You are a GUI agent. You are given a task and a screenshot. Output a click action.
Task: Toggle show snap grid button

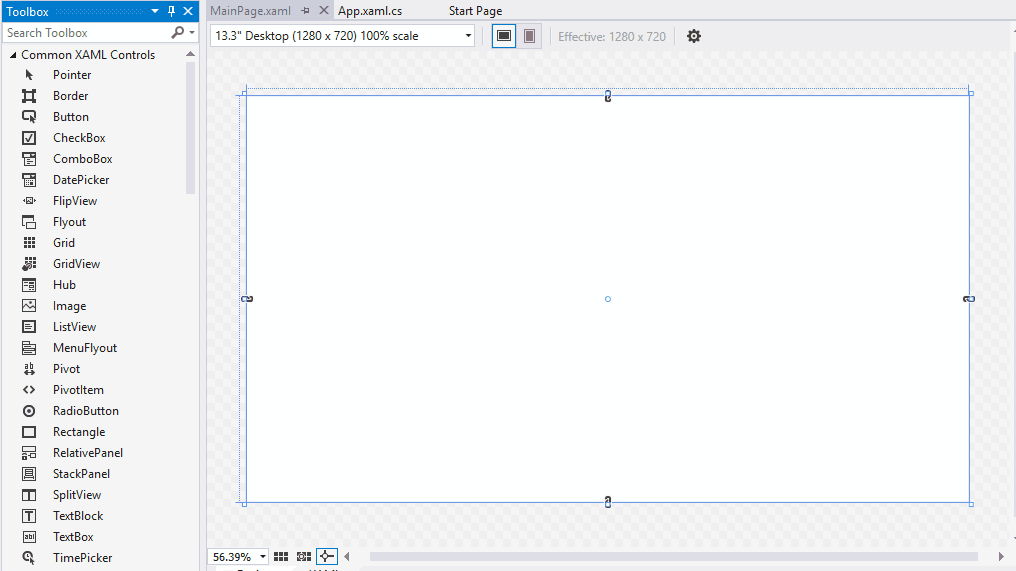[x=281, y=557]
